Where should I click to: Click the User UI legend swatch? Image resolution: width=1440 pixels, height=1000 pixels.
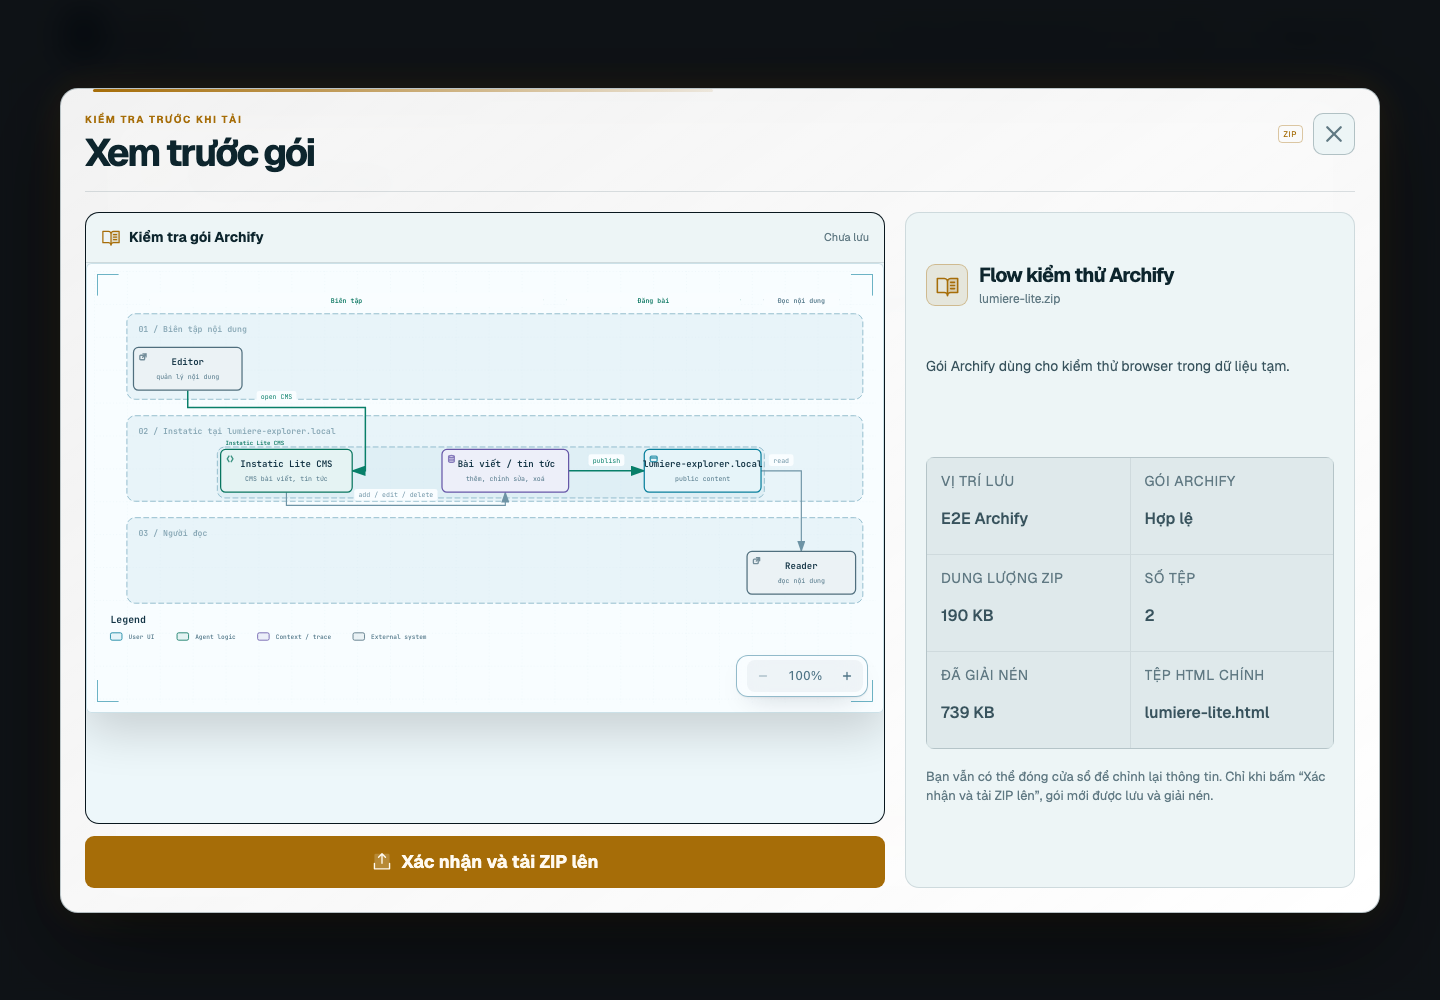(116, 636)
